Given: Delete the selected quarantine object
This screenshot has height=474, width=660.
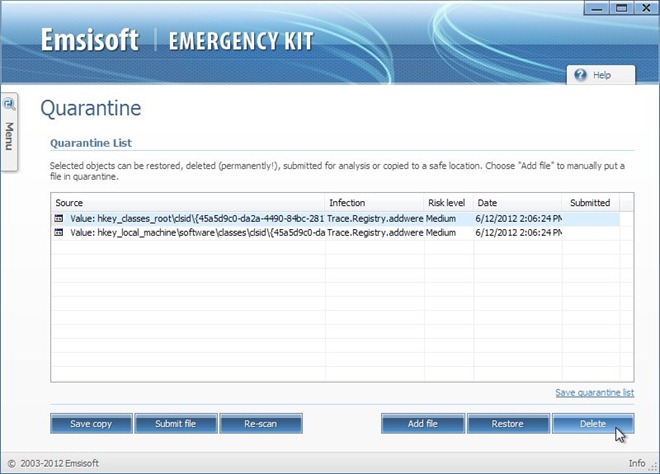Looking at the screenshot, I should pyautogui.click(x=593, y=423).
